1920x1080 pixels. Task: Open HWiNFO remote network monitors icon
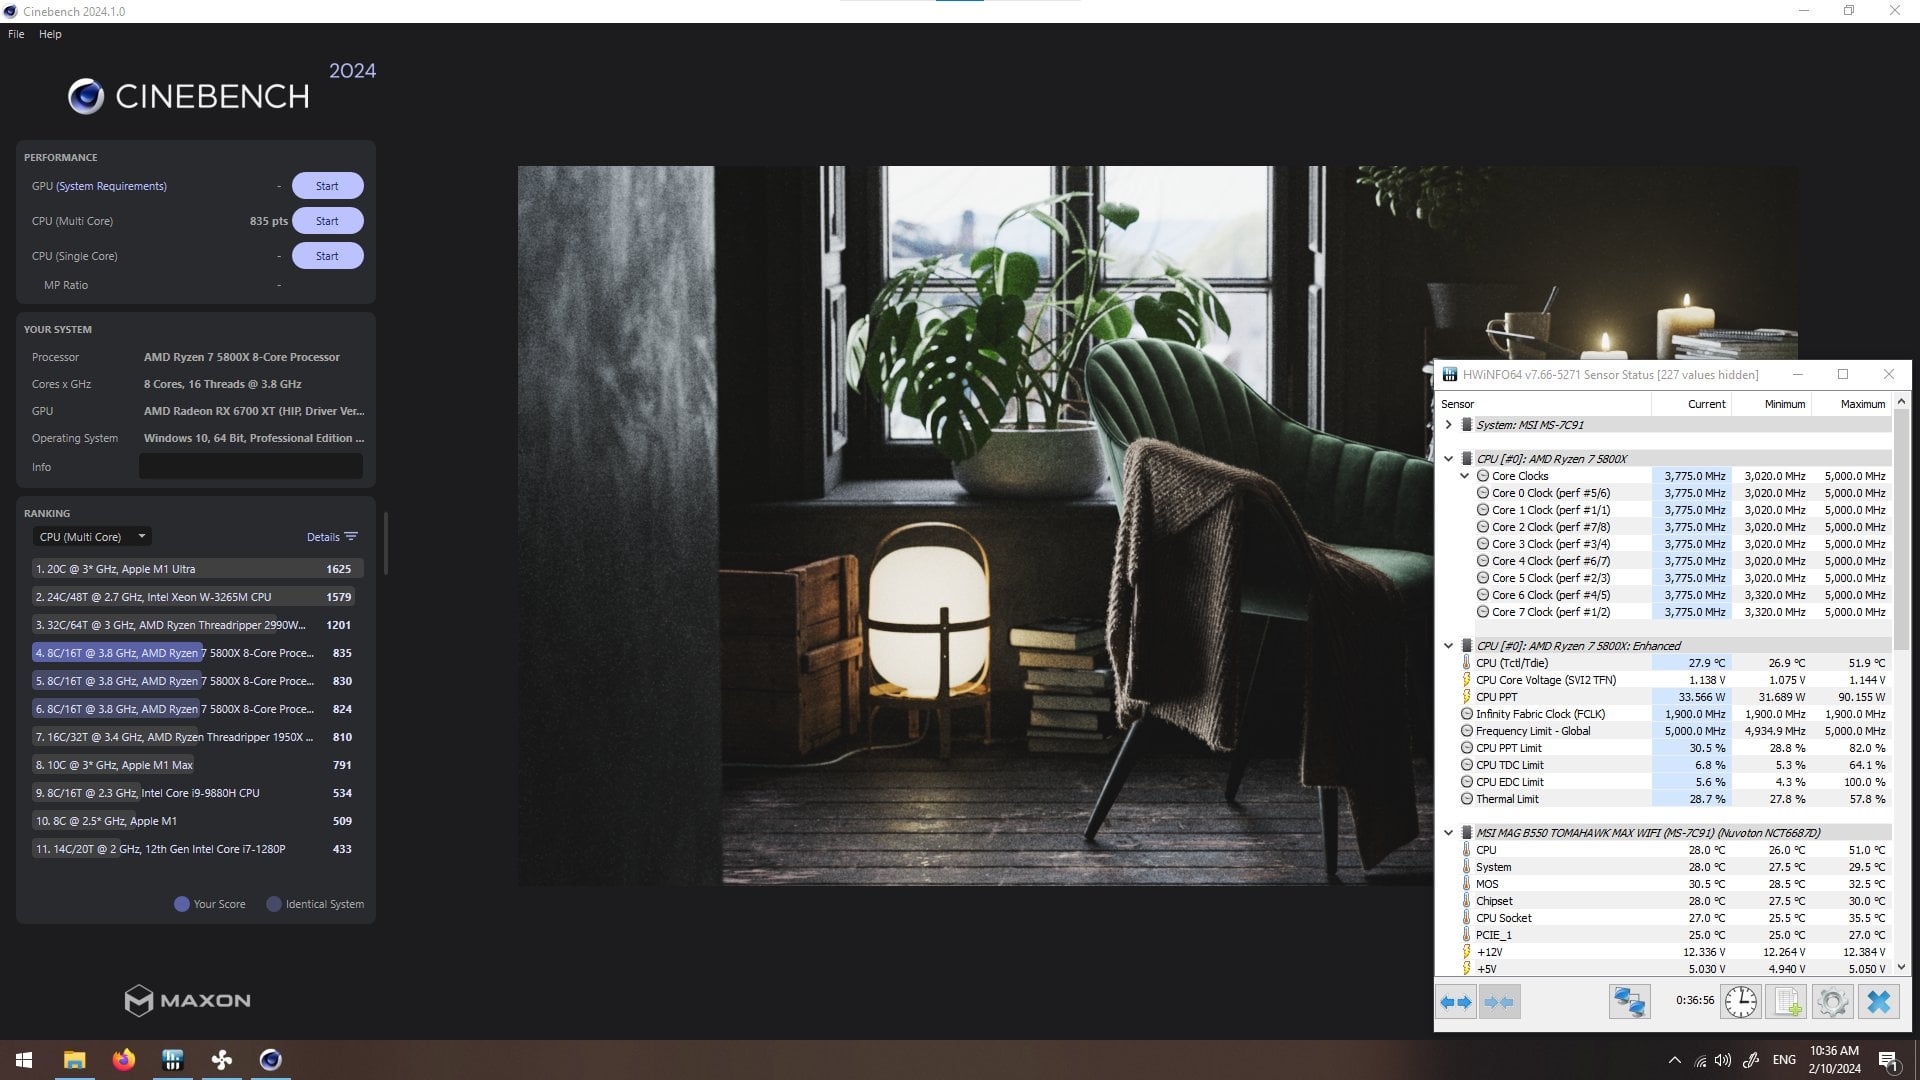[x=1629, y=1002]
